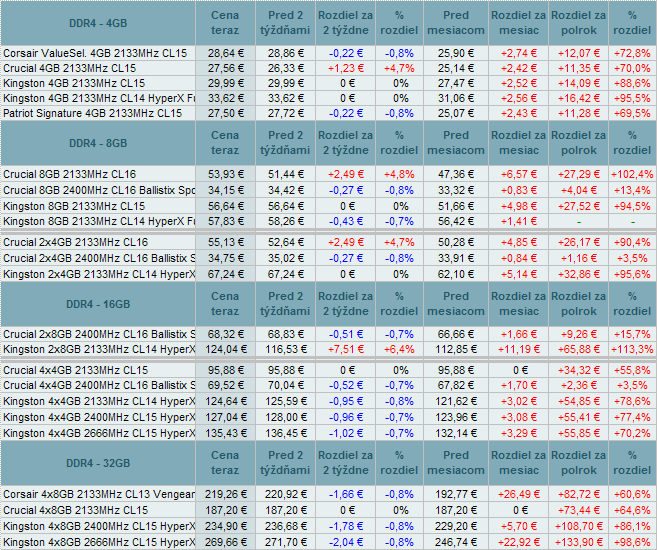Click the +6,4% percent difference cell
Viewport: 657px width, 550px height.
pyautogui.click(x=399, y=349)
